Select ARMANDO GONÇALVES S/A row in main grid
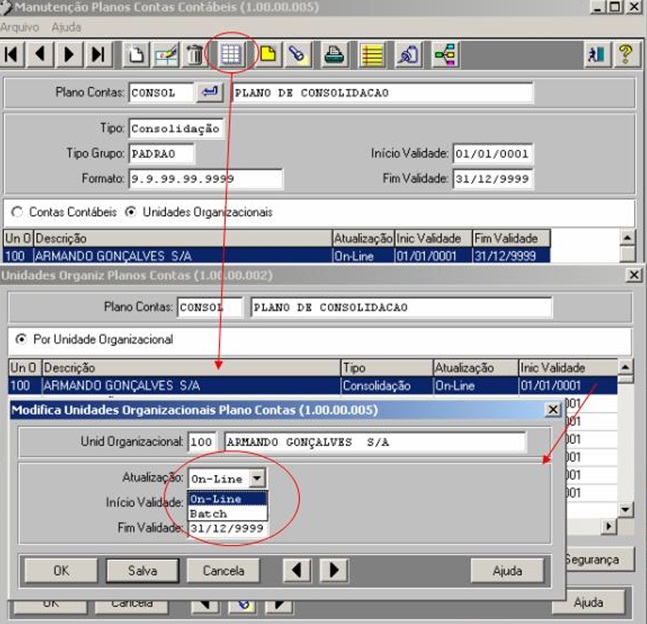Screen dimensions: 647x624 point(276,256)
